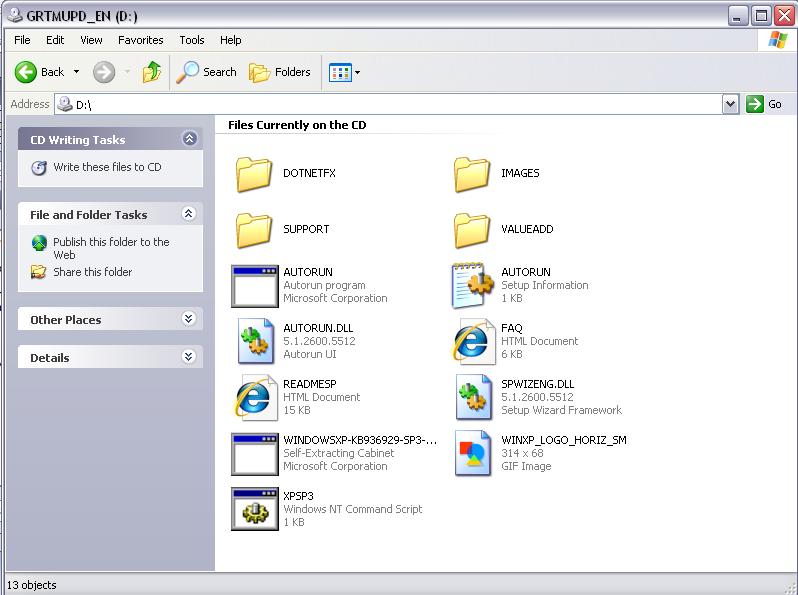The height and width of the screenshot is (595, 798).
Task: Toggle the Folders pane button
Action: click(x=279, y=72)
